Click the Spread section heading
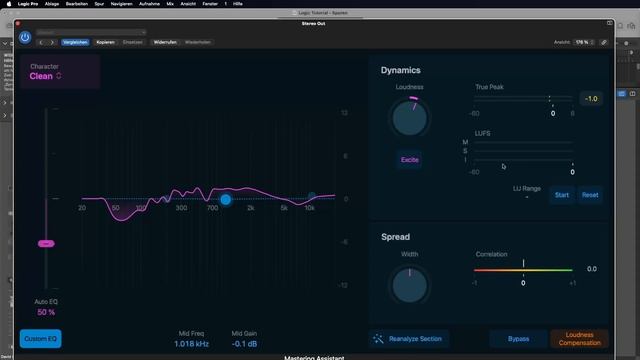 click(x=396, y=237)
